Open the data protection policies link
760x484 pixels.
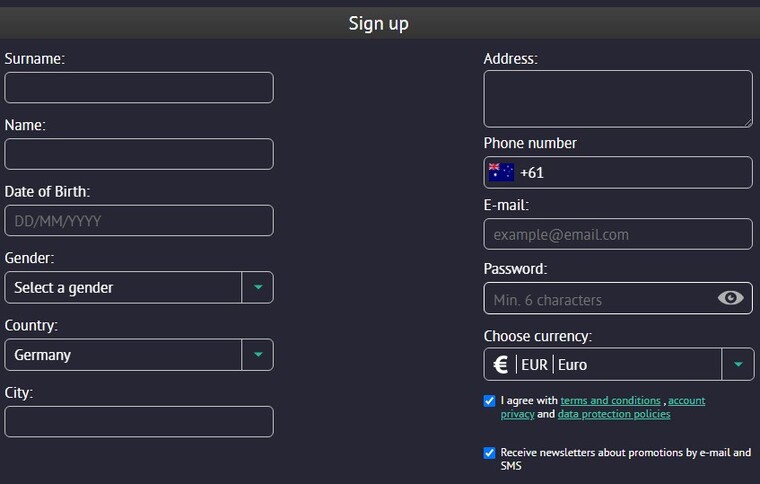pyautogui.click(x=614, y=414)
